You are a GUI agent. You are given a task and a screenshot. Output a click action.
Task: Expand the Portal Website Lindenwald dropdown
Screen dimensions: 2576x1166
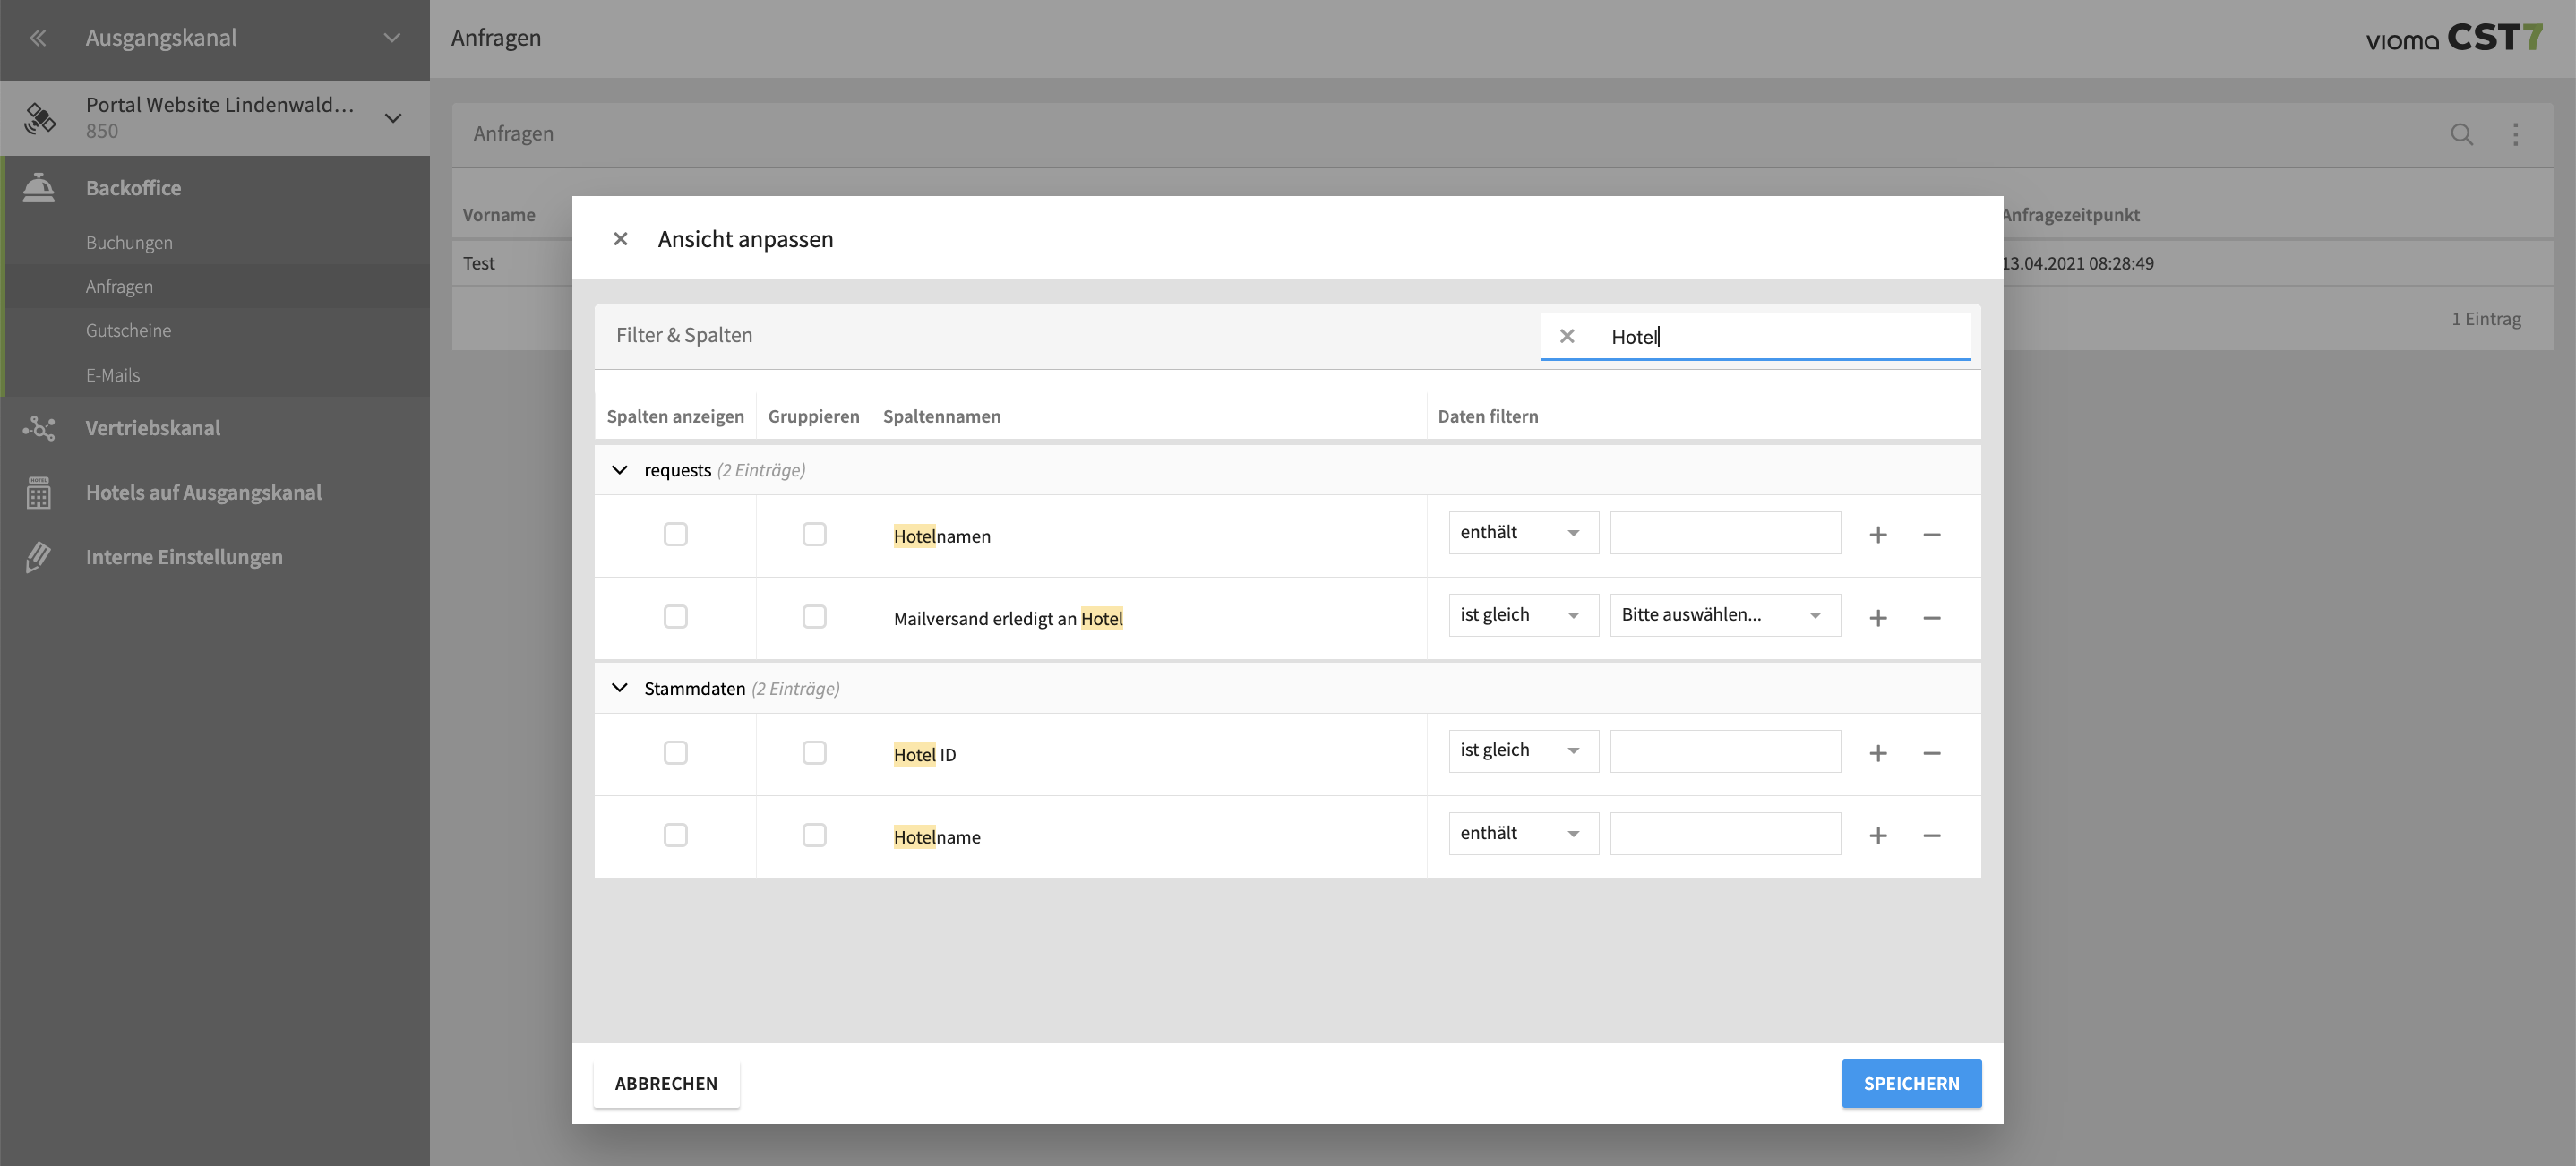(x=393, y=118)
